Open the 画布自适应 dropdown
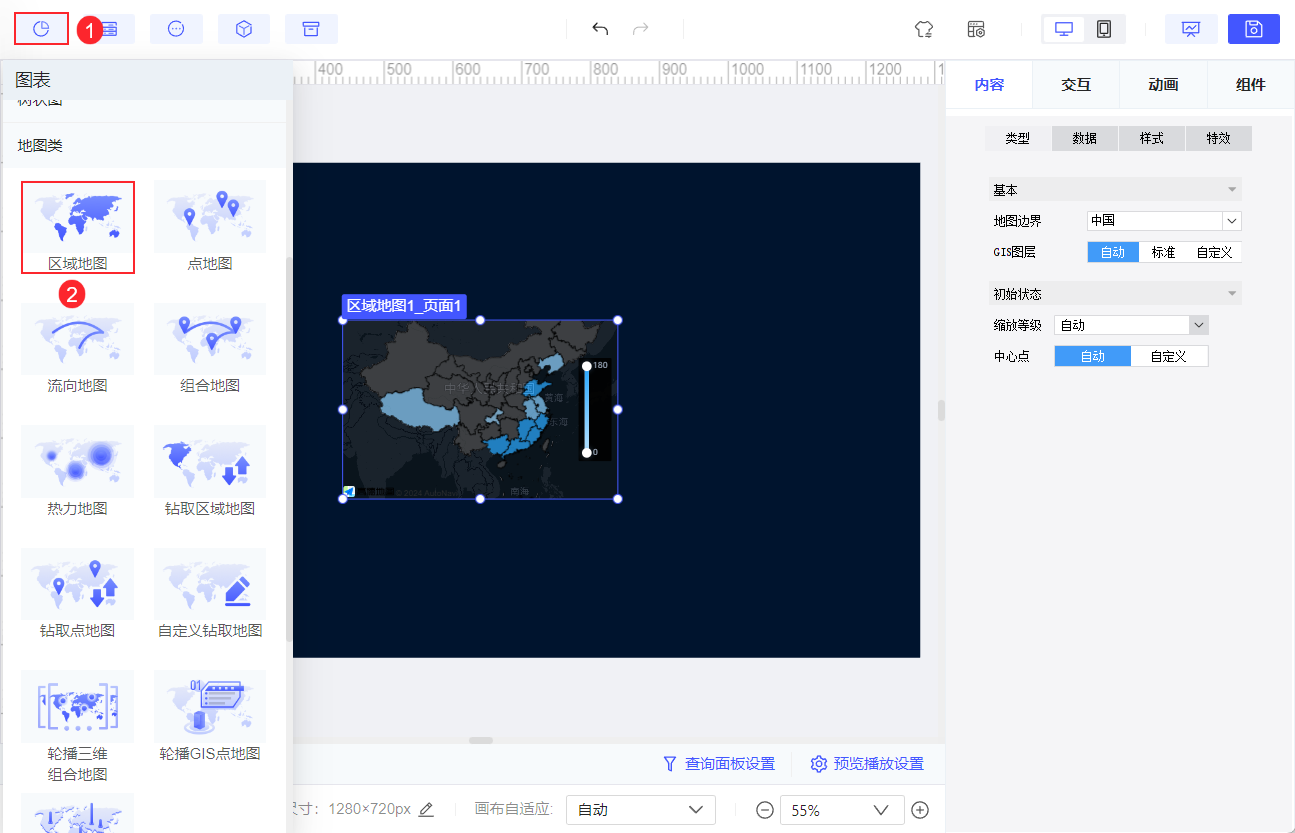 click(641, 810)
